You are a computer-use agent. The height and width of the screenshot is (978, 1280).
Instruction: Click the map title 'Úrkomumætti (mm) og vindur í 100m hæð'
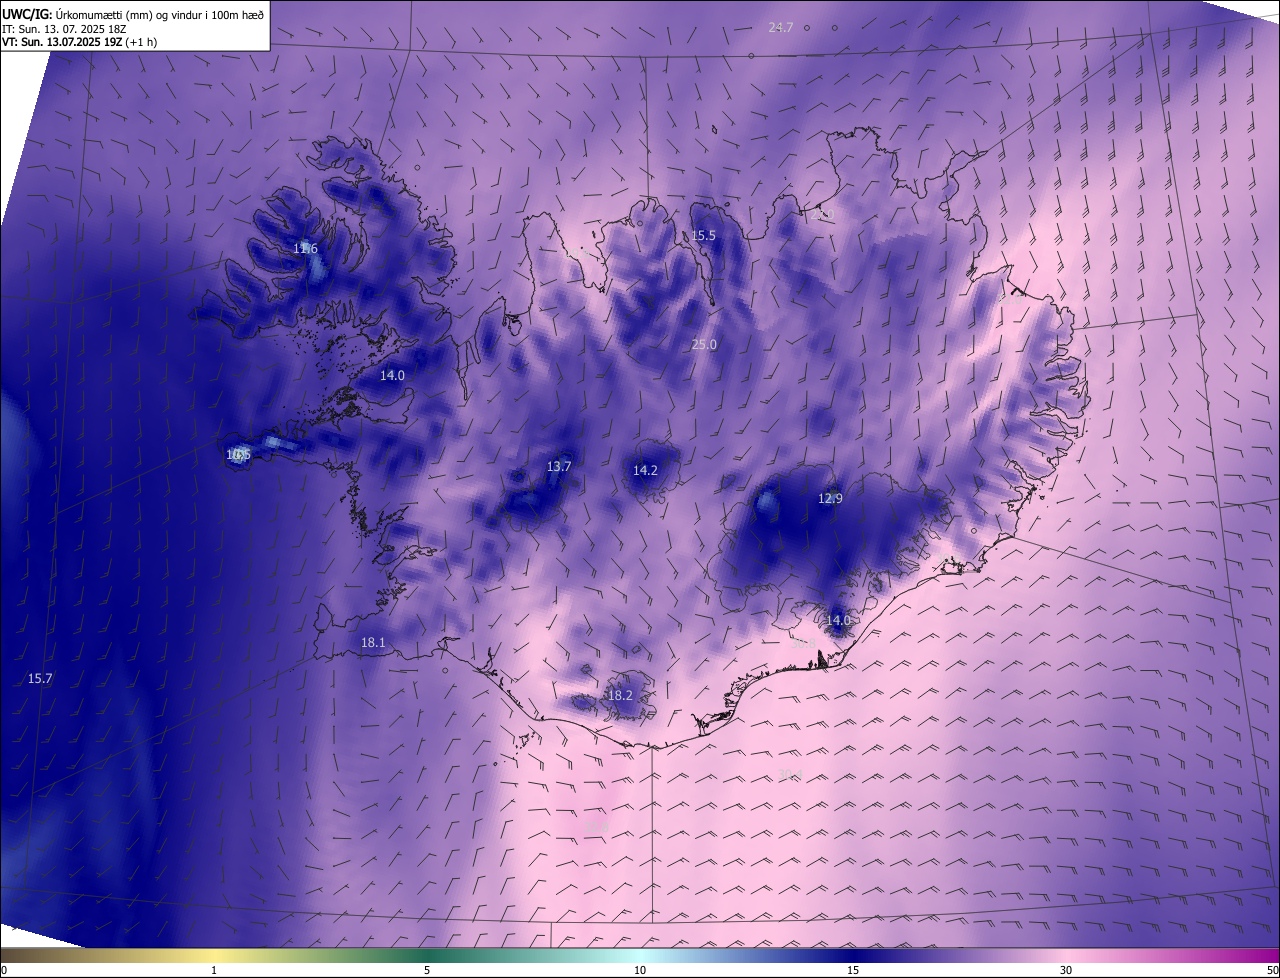click(x=161, y=14)
